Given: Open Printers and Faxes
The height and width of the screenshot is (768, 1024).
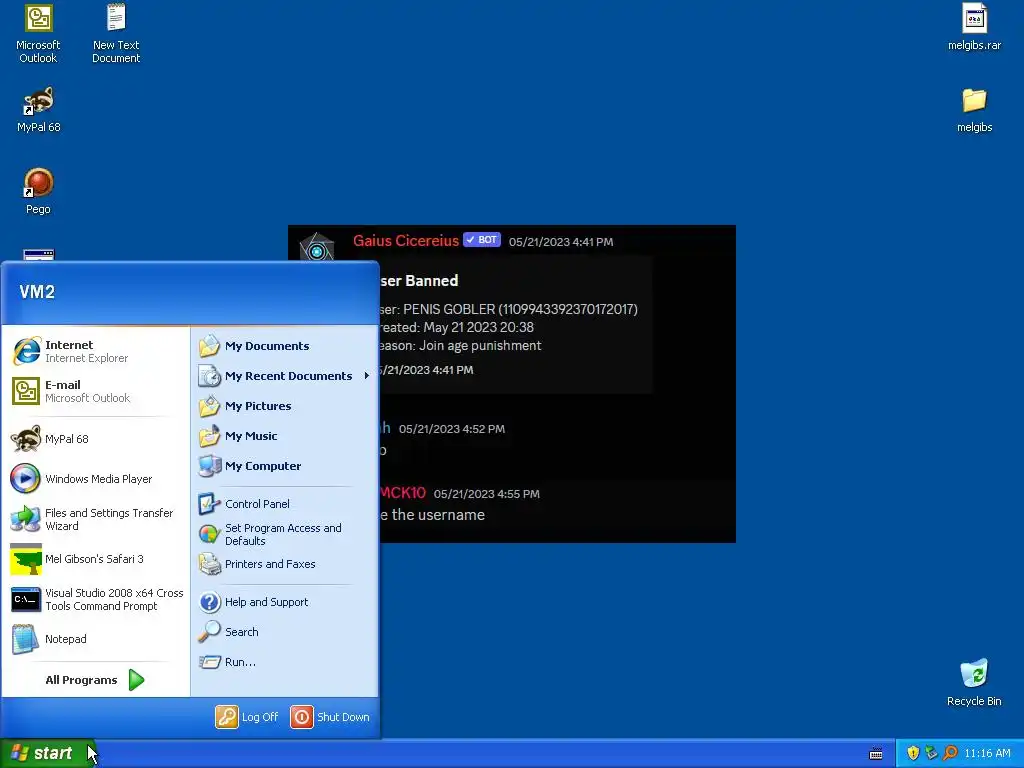Looking at the screenshot, I should (285, 564).
